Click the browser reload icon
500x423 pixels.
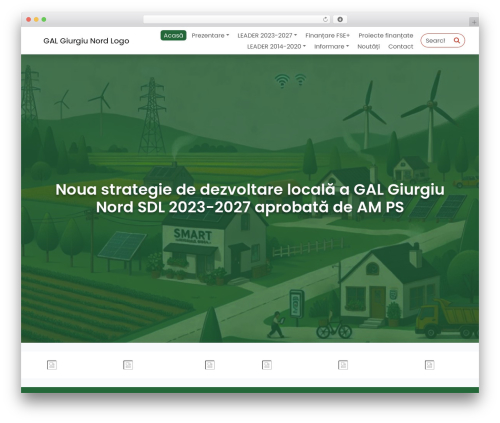pos(325,19)
